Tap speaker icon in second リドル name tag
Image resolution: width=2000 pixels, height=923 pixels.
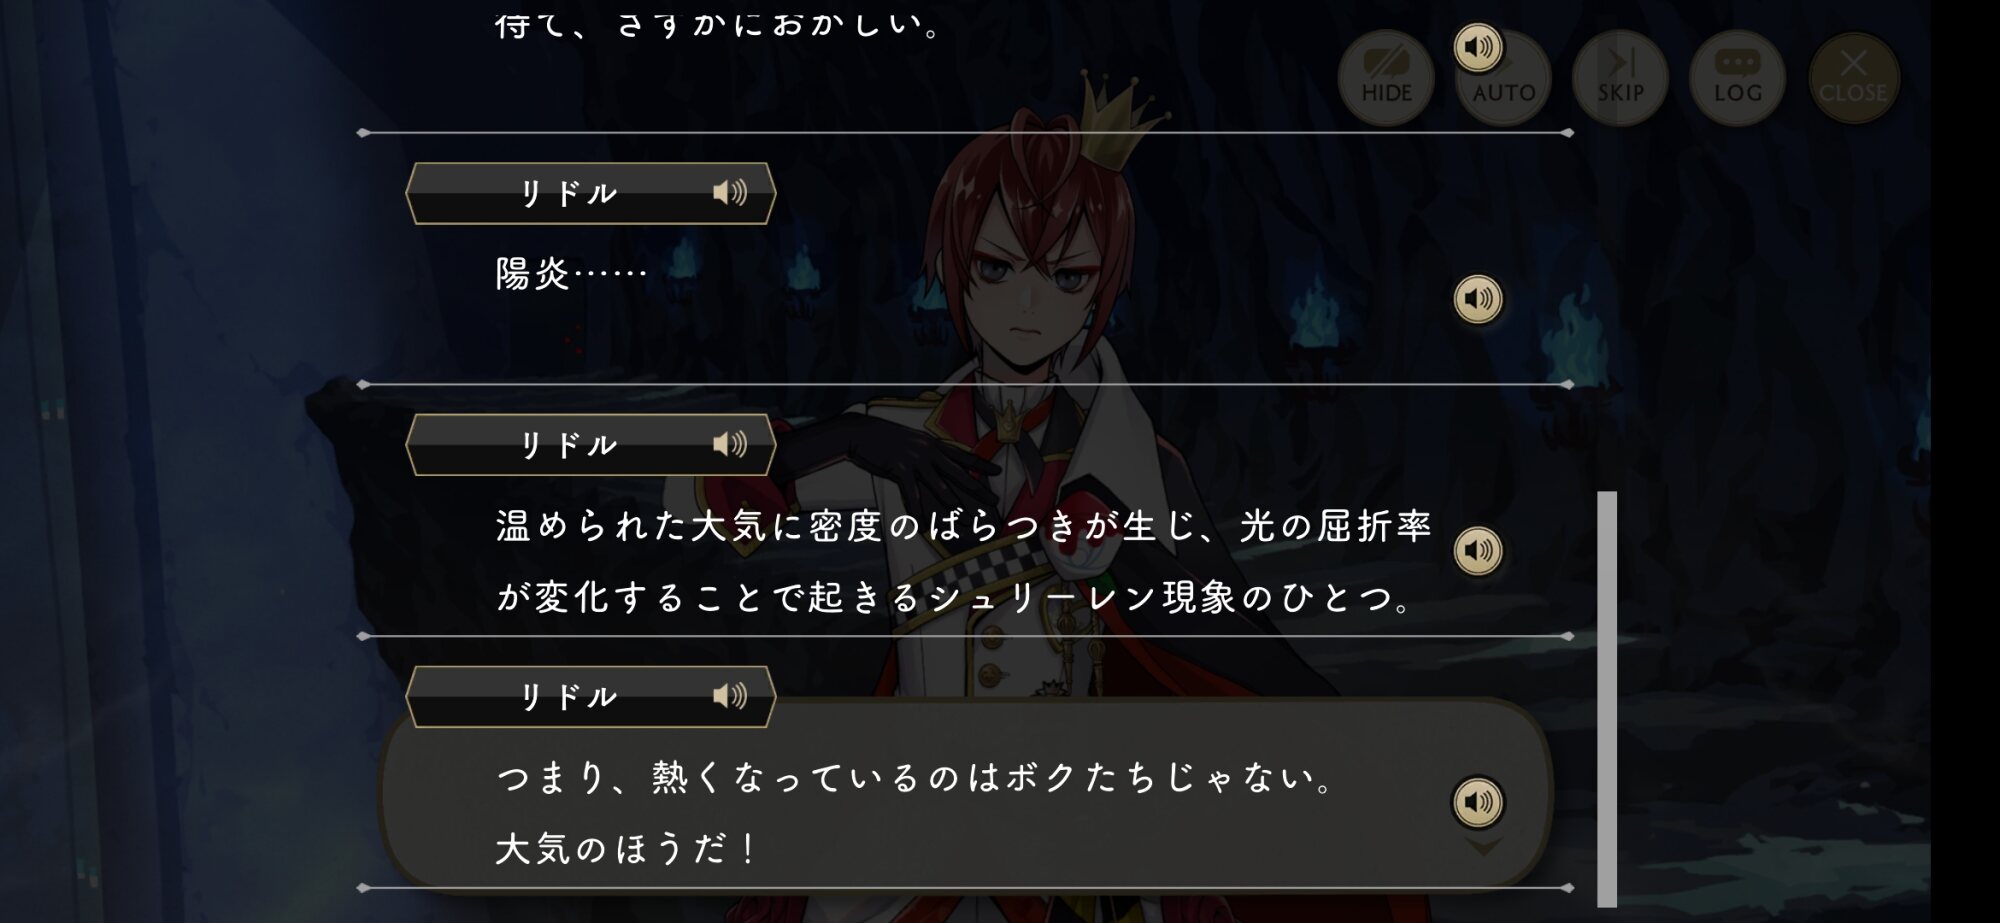click(730, 444)
